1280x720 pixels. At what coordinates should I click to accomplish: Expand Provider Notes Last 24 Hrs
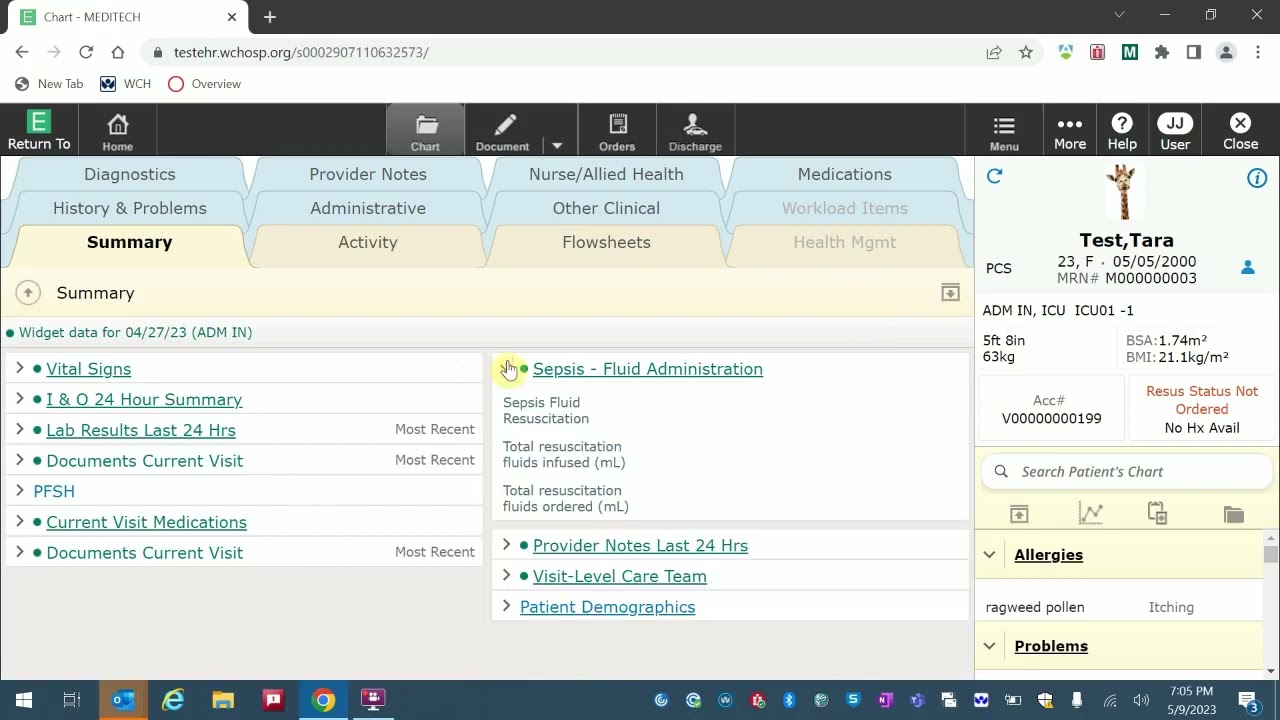[x=506, y=545]
